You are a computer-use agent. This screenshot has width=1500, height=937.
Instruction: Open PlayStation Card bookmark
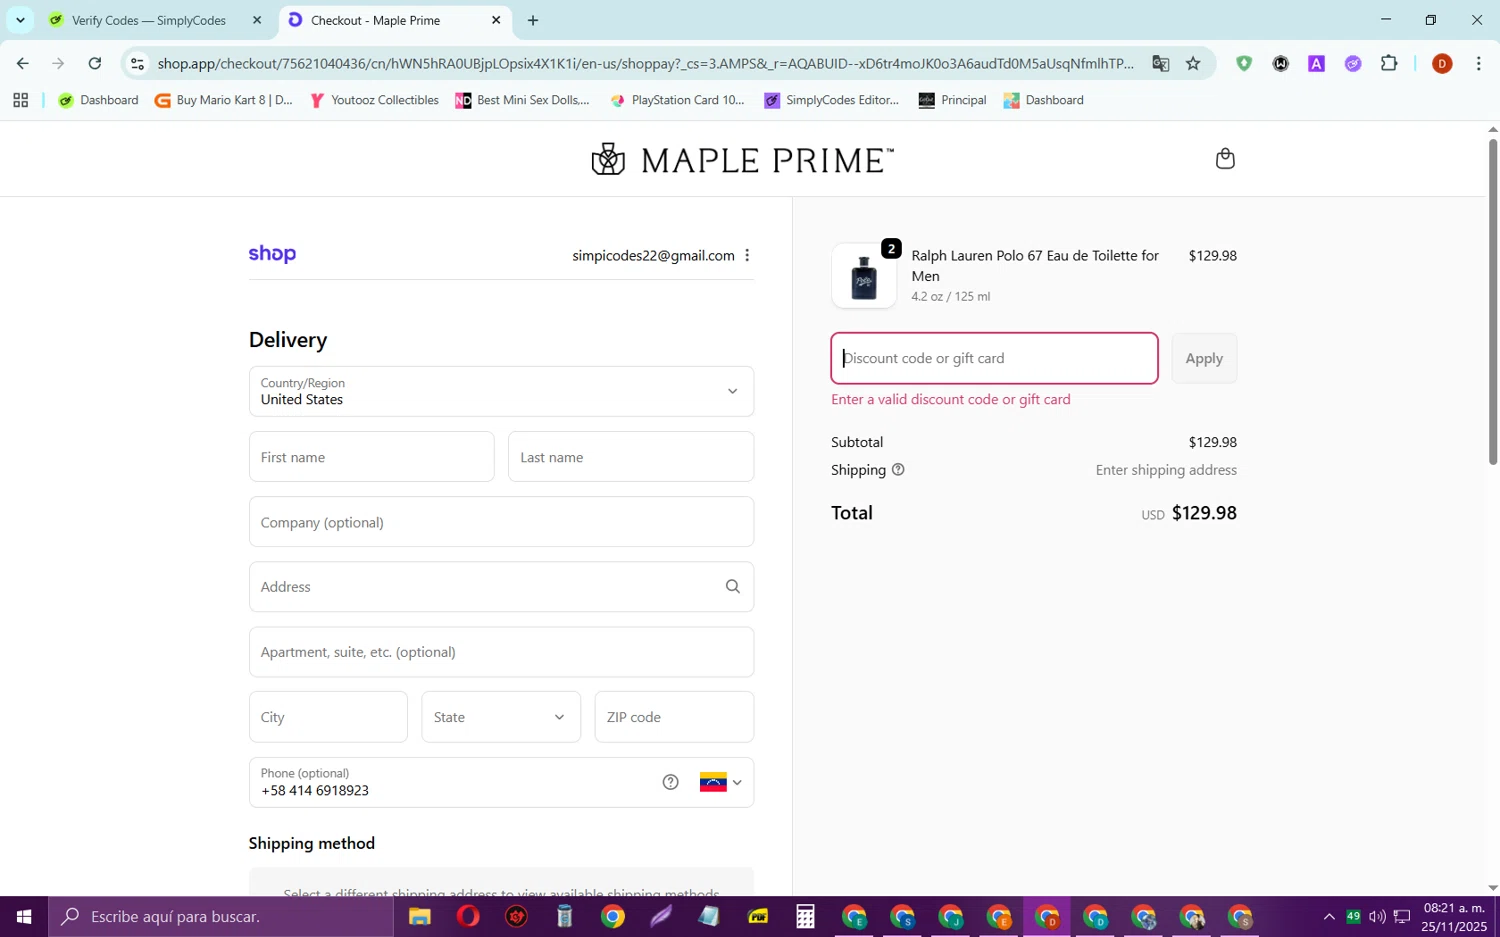[678, 100]
